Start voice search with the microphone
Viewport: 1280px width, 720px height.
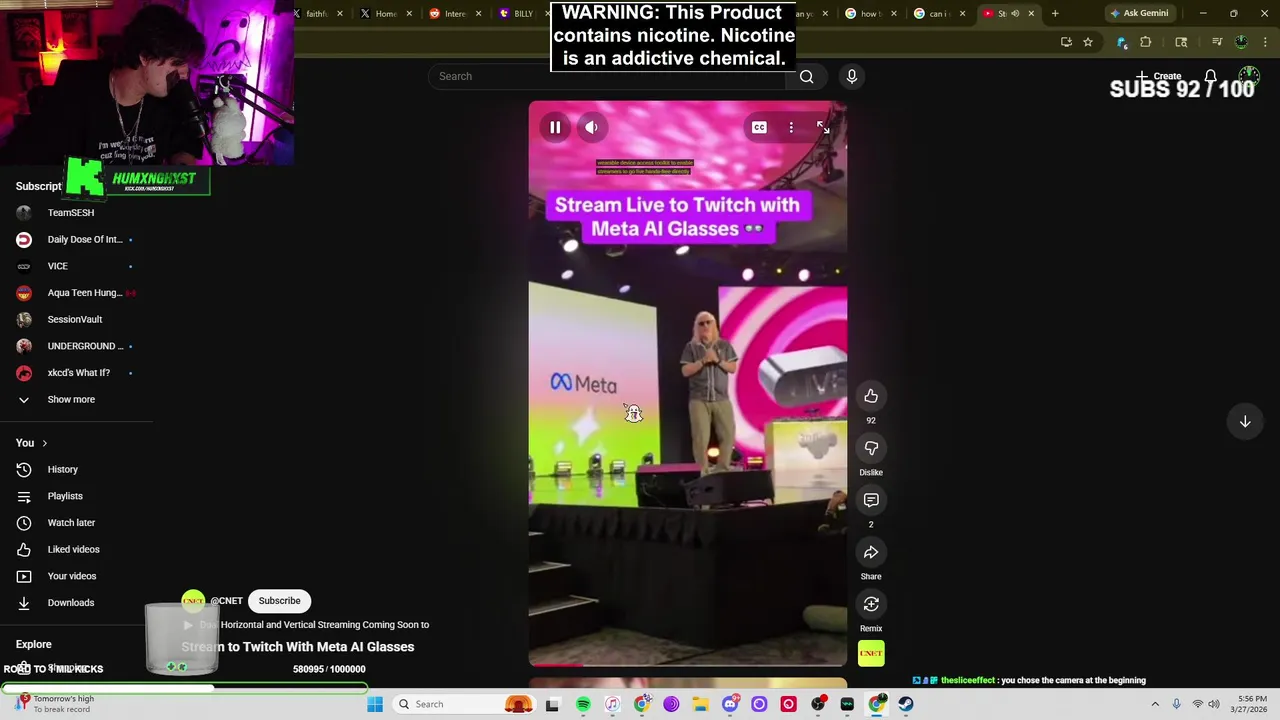pos(852,76)
